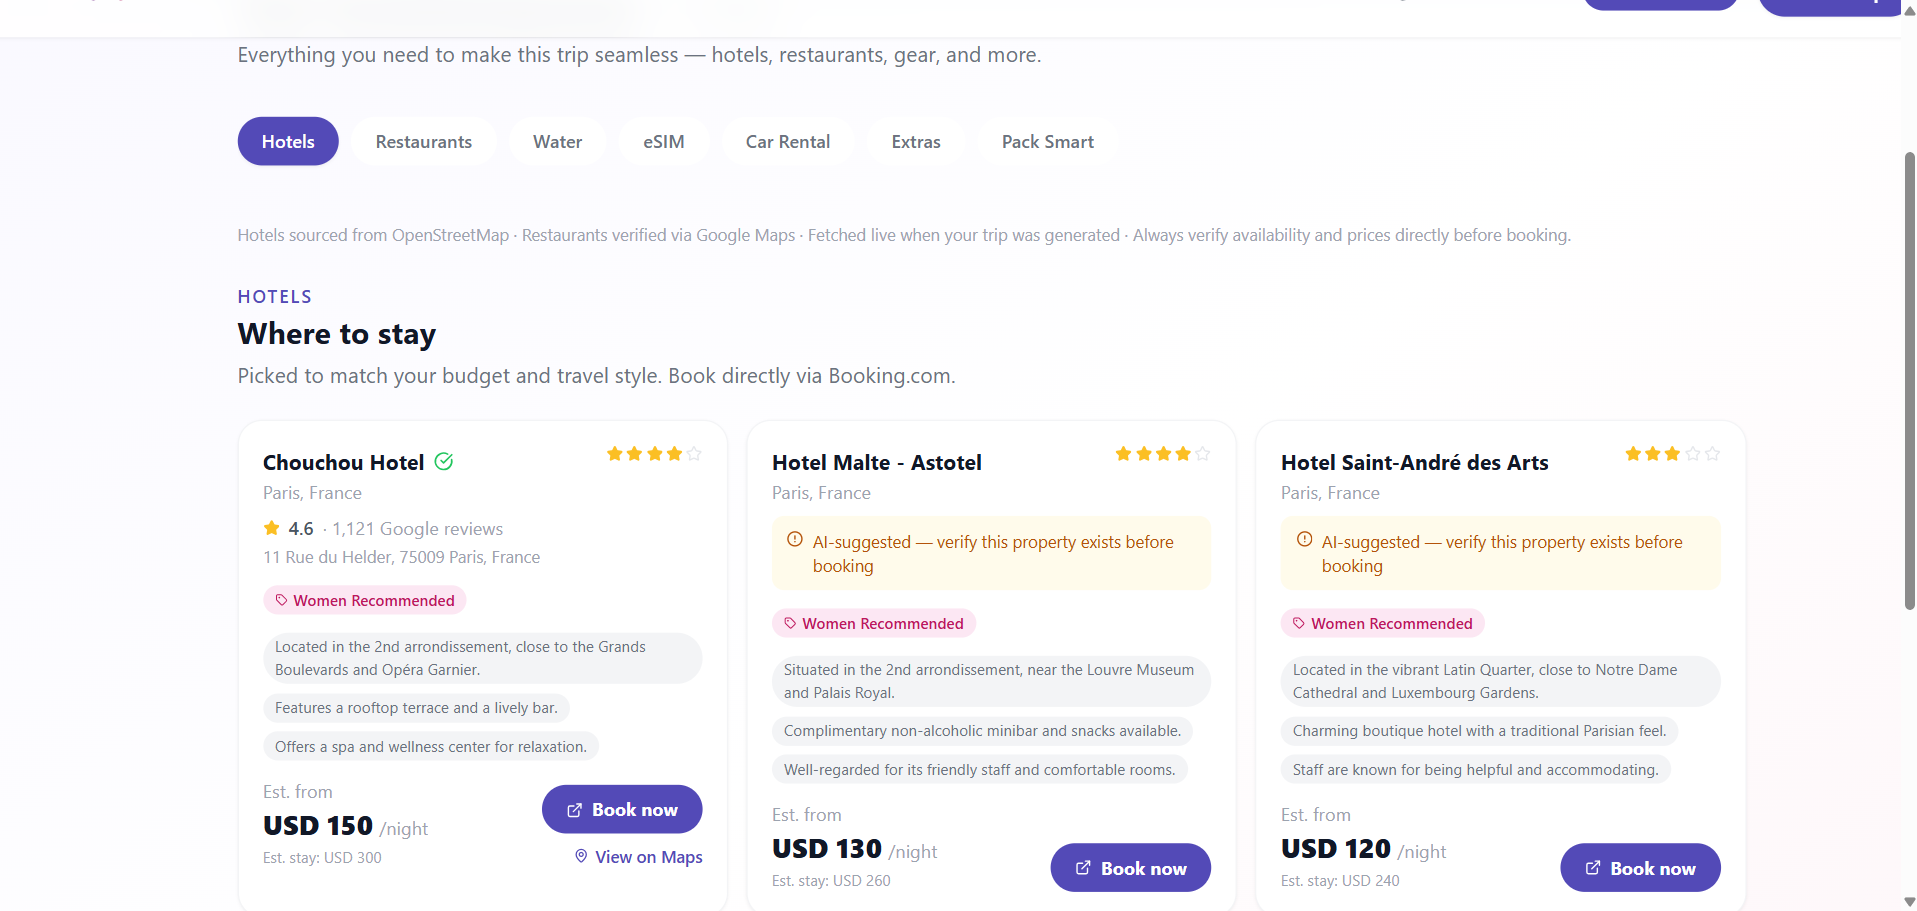Open the Pack Smart tab

1048,142
